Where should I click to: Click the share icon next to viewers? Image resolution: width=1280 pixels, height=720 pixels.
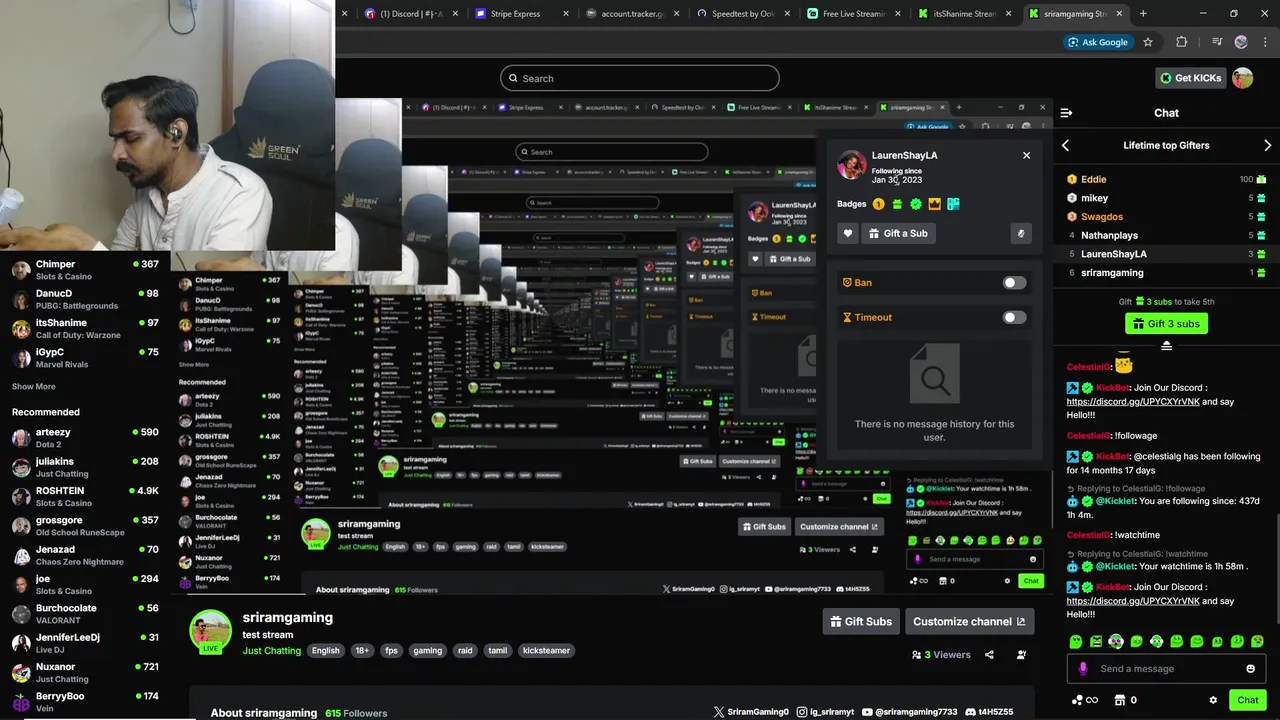coord(989,655)
